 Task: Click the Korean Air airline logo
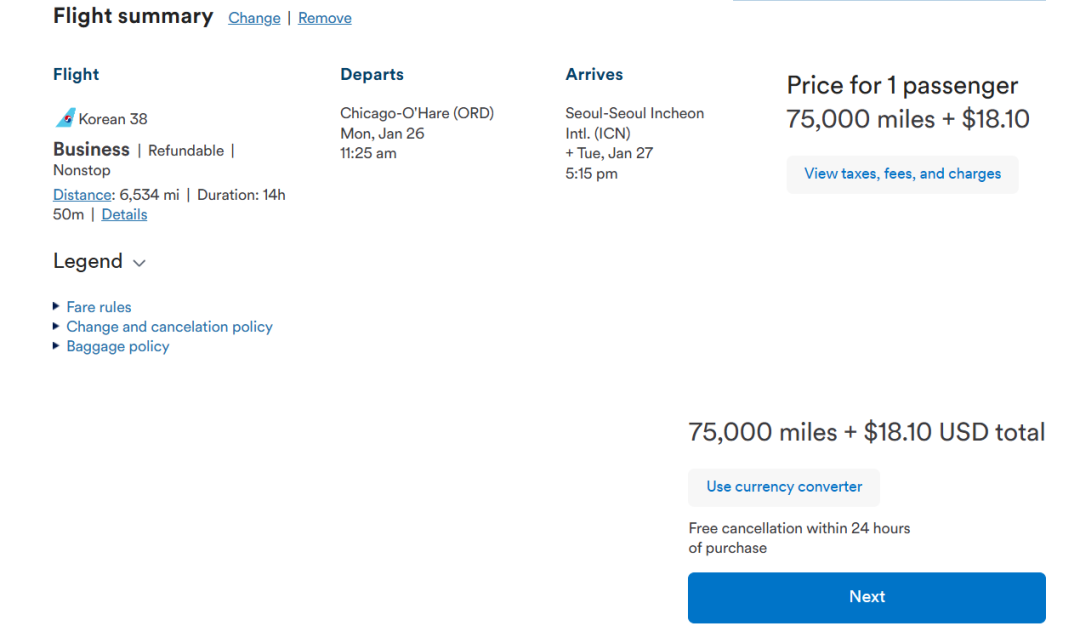click(64, 119)
